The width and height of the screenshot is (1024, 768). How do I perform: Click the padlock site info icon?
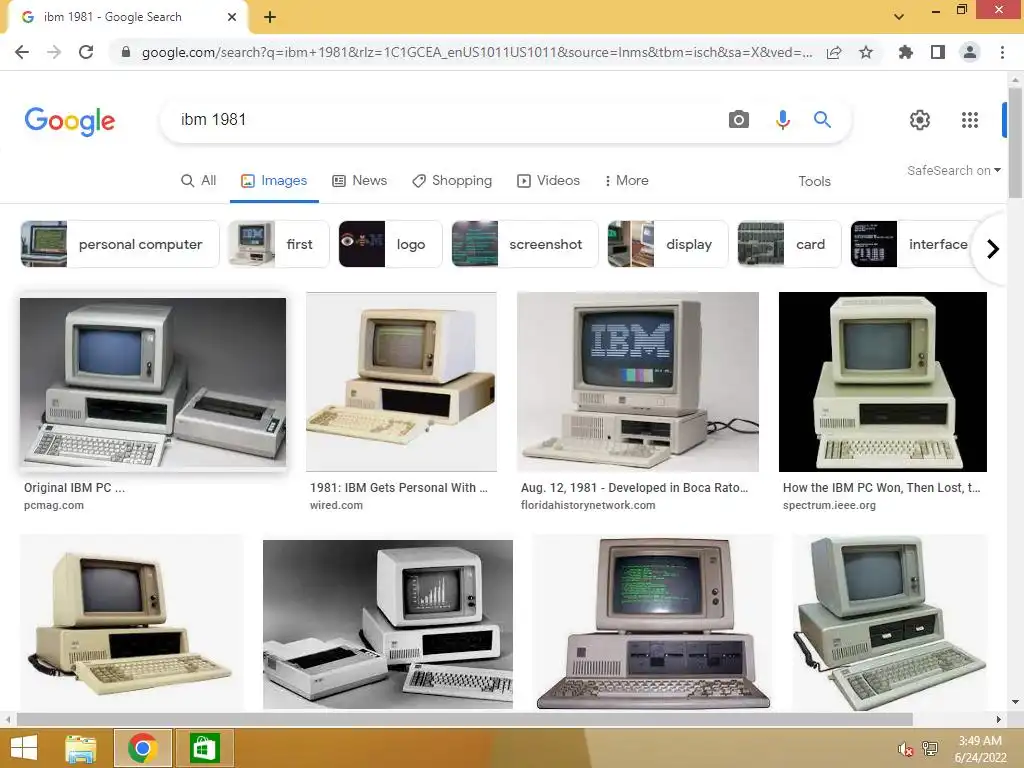[126, 52]
